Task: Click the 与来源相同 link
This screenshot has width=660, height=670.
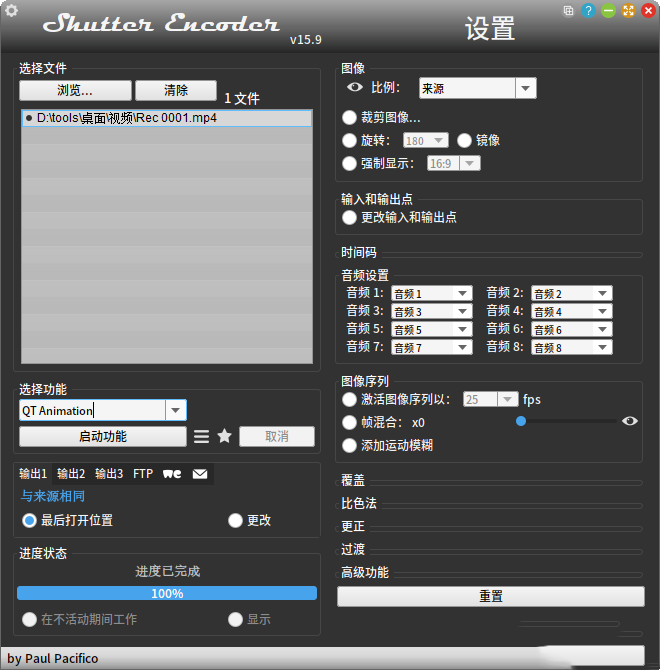Action: [53, 496]
